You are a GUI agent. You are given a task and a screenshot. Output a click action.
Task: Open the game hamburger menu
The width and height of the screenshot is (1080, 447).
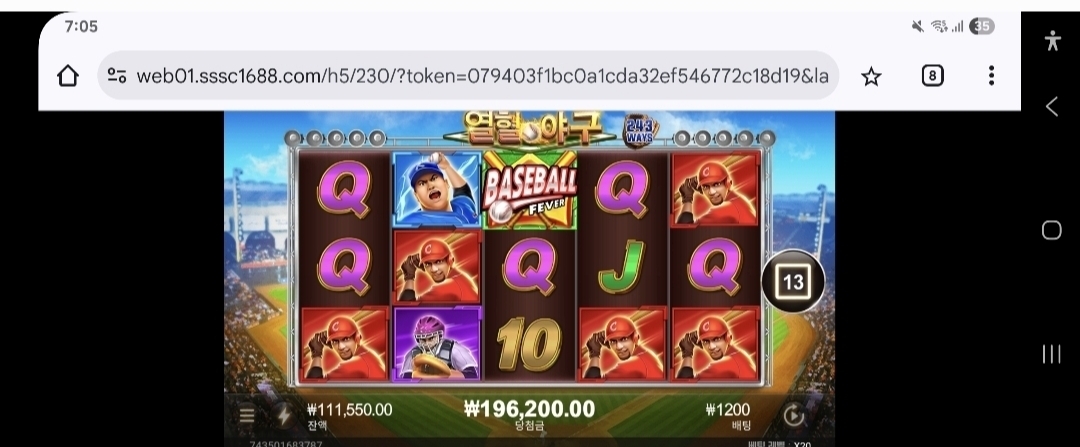(247, 415)
